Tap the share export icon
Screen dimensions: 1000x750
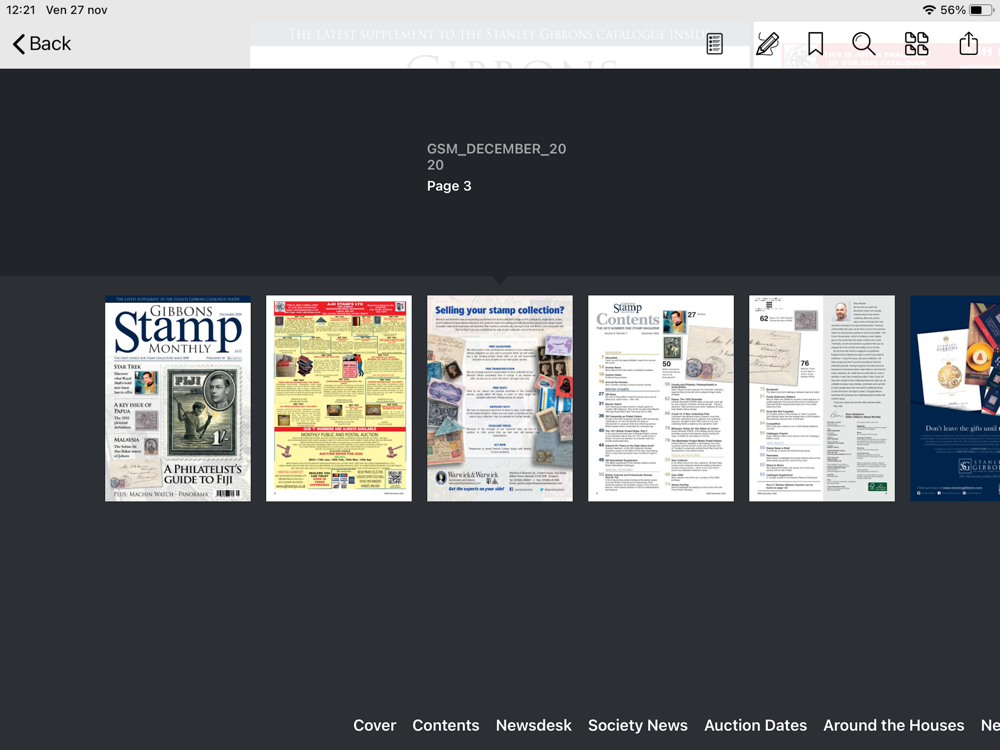pos(968,43)
